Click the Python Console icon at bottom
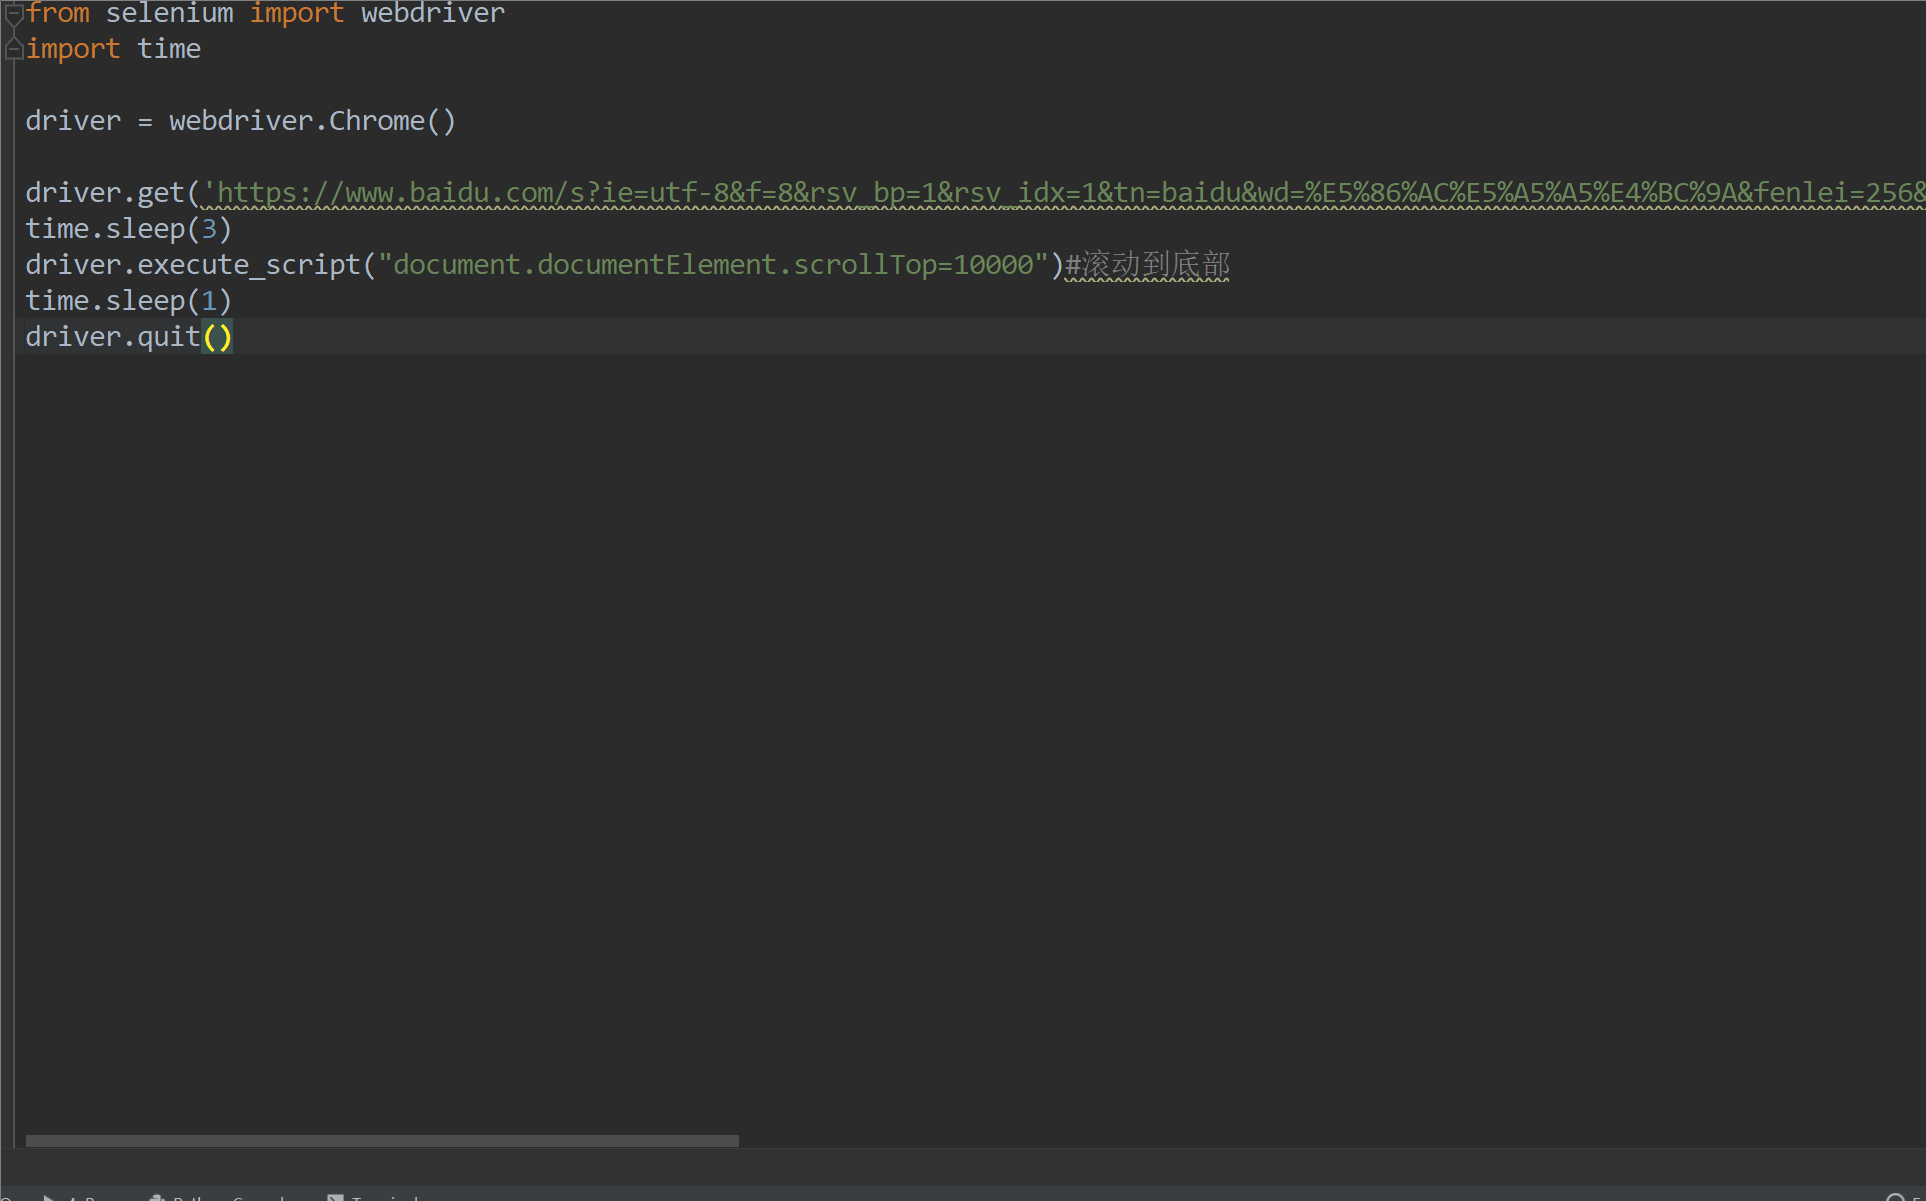1926x1201 pixels. tap(157, 1197)
